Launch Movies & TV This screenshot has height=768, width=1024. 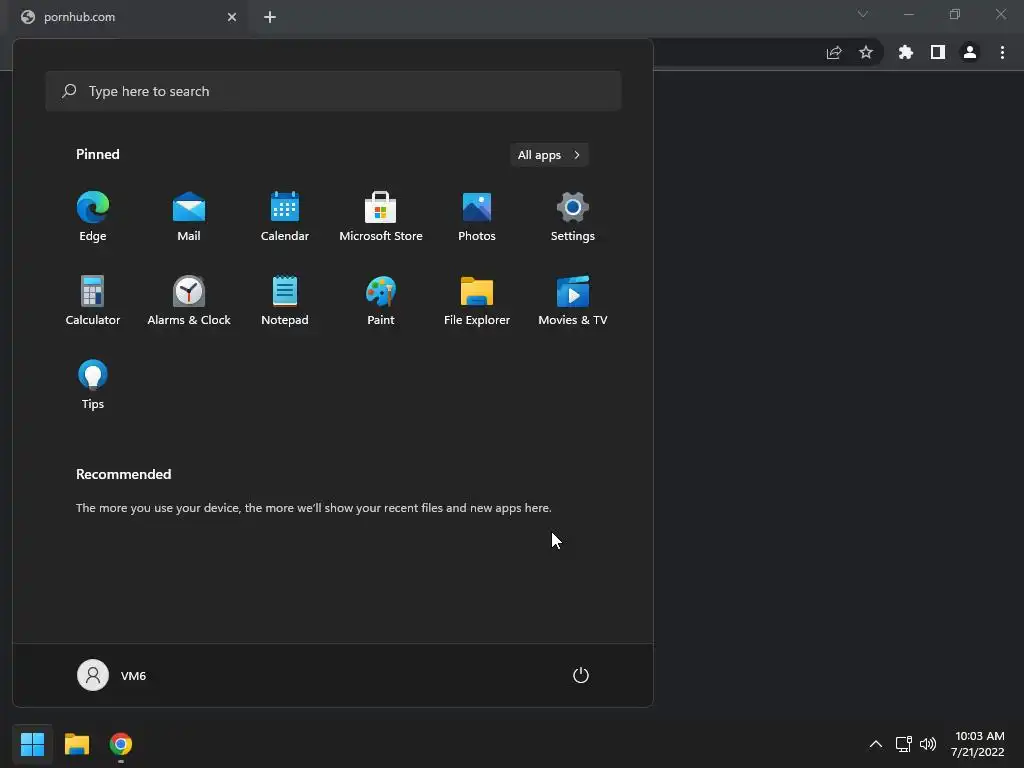pyautogui.click(x=573, y=301)
